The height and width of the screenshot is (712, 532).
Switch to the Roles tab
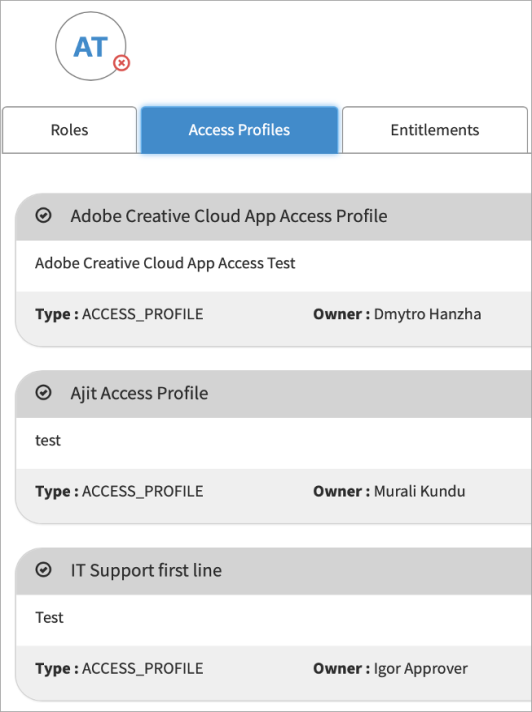click(x=69, y=130)
